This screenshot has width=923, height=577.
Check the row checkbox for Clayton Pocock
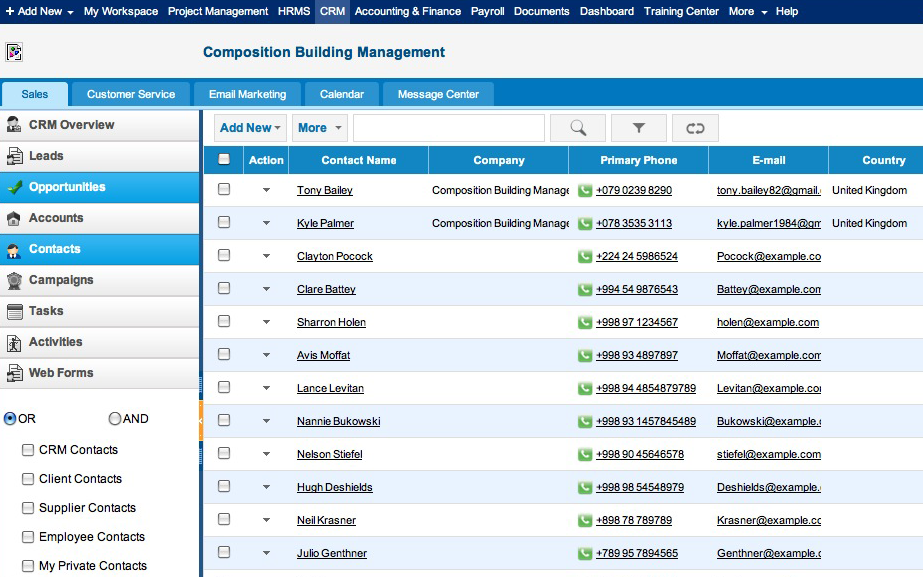[224, 255]
